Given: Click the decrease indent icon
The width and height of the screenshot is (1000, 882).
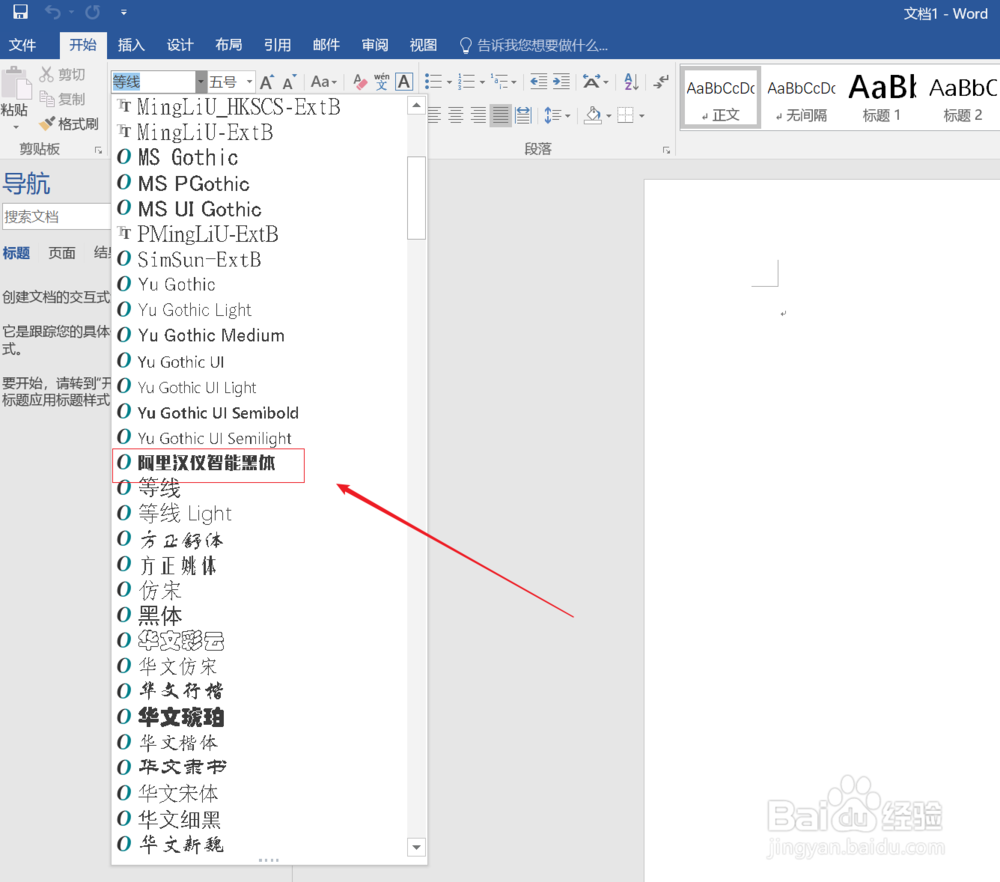Looking at the screenshot, I should 538,82.
